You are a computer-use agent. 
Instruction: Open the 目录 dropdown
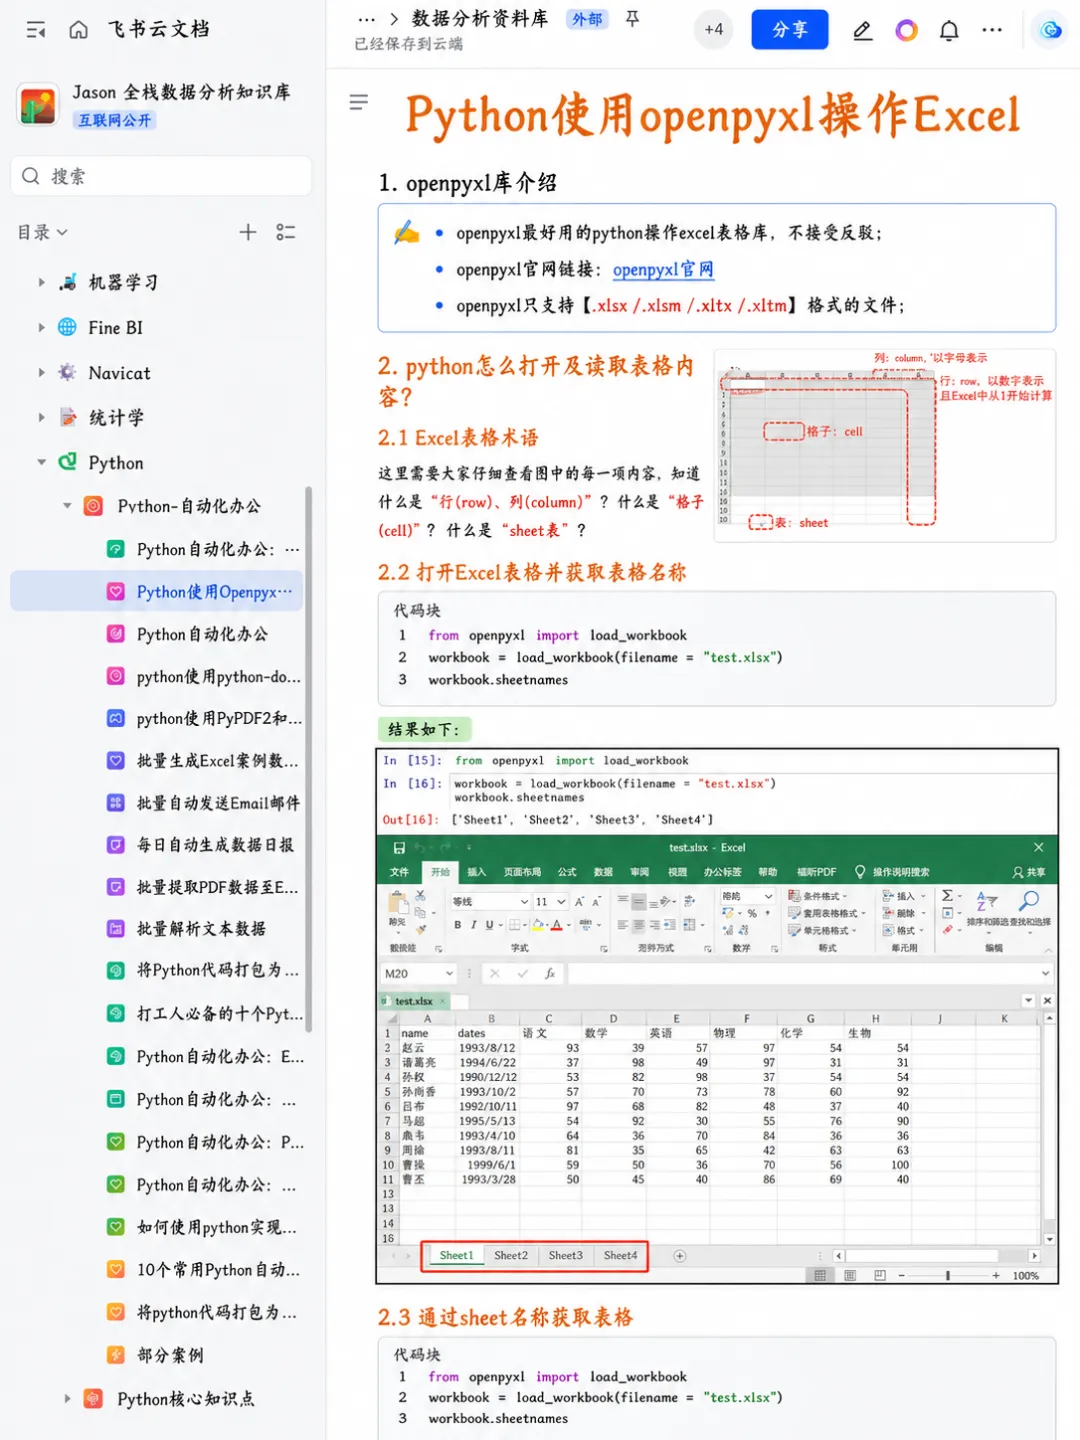(x=43, y=232)
